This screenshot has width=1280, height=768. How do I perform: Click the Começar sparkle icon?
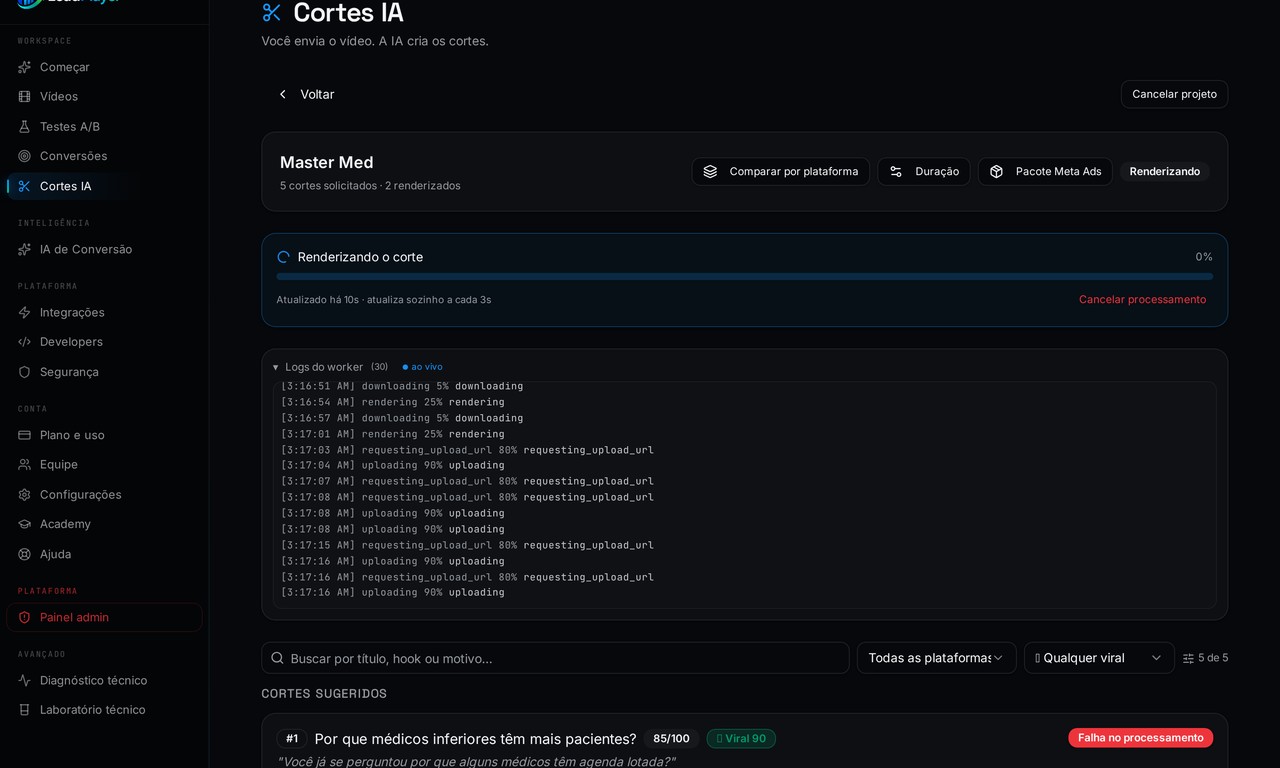pyautogui.click(x=25, y=67)
